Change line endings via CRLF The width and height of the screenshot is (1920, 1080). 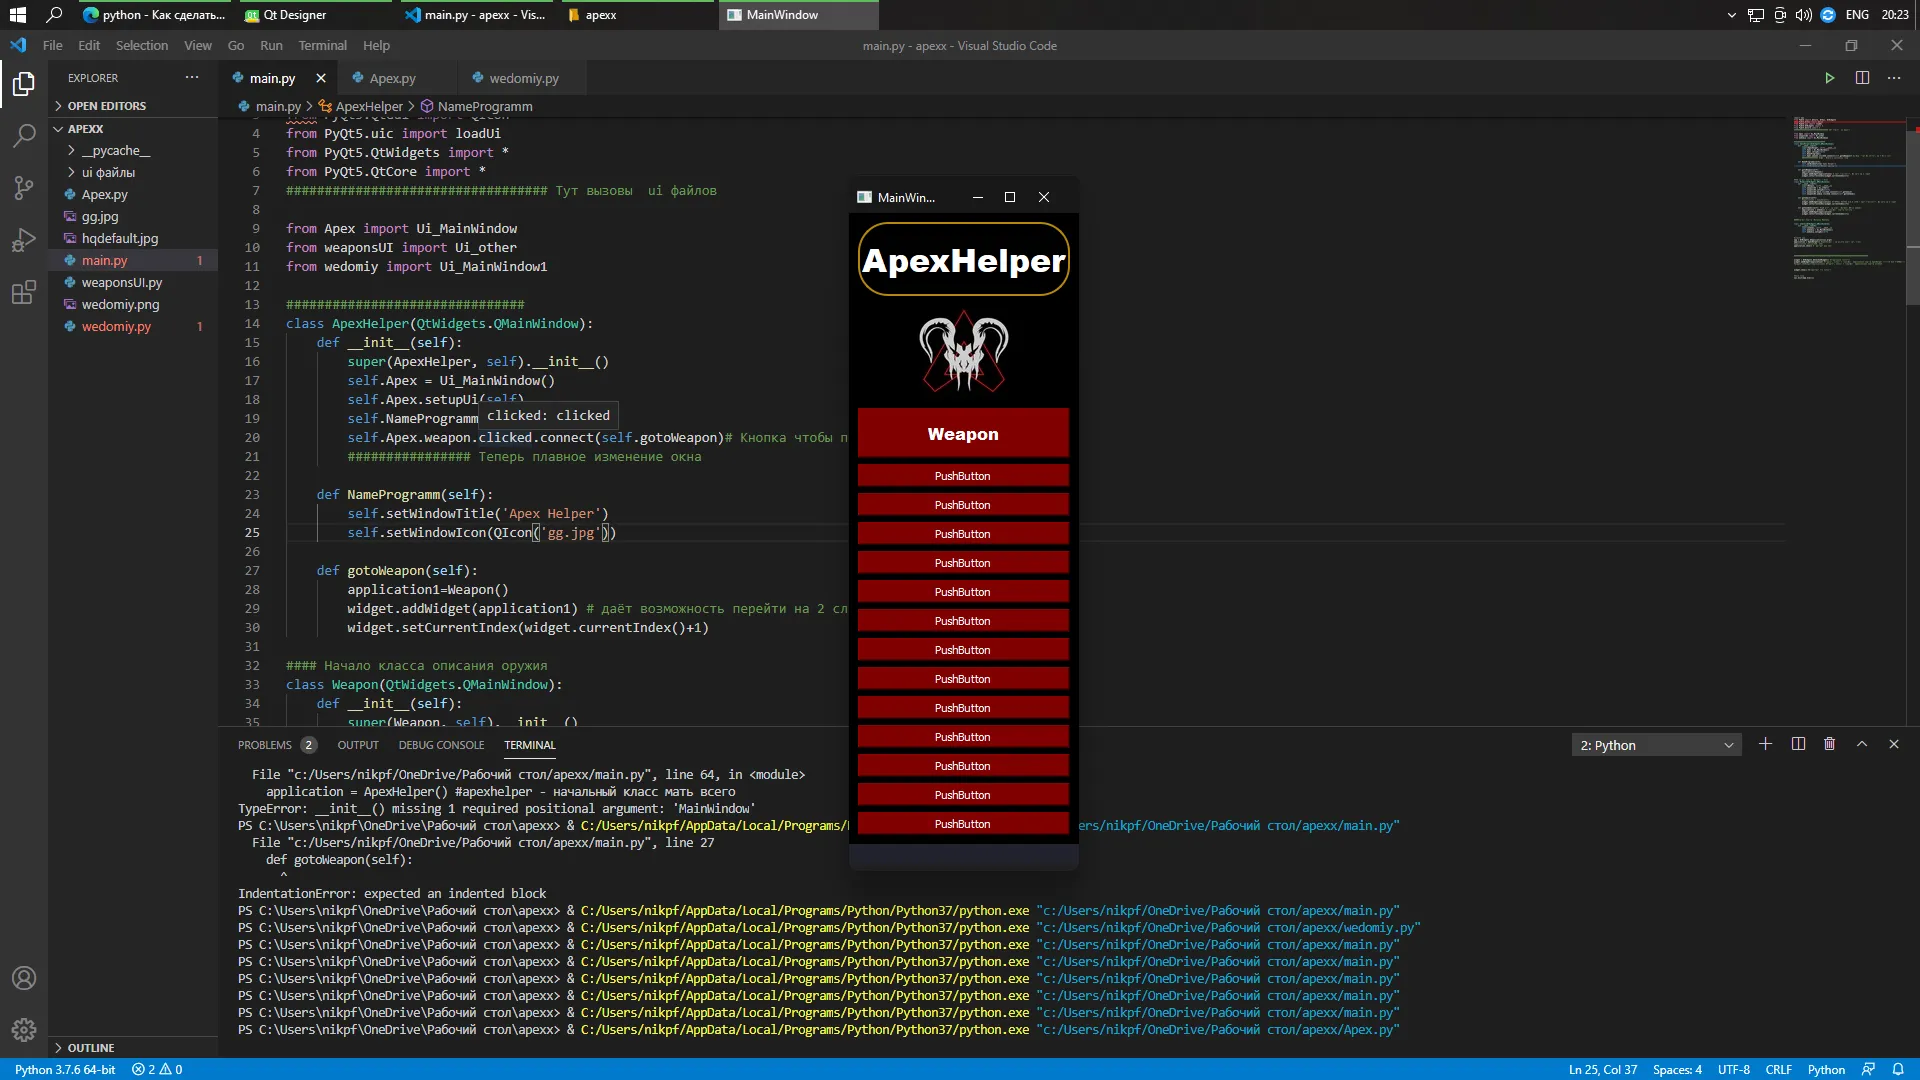(1779, 1069)
